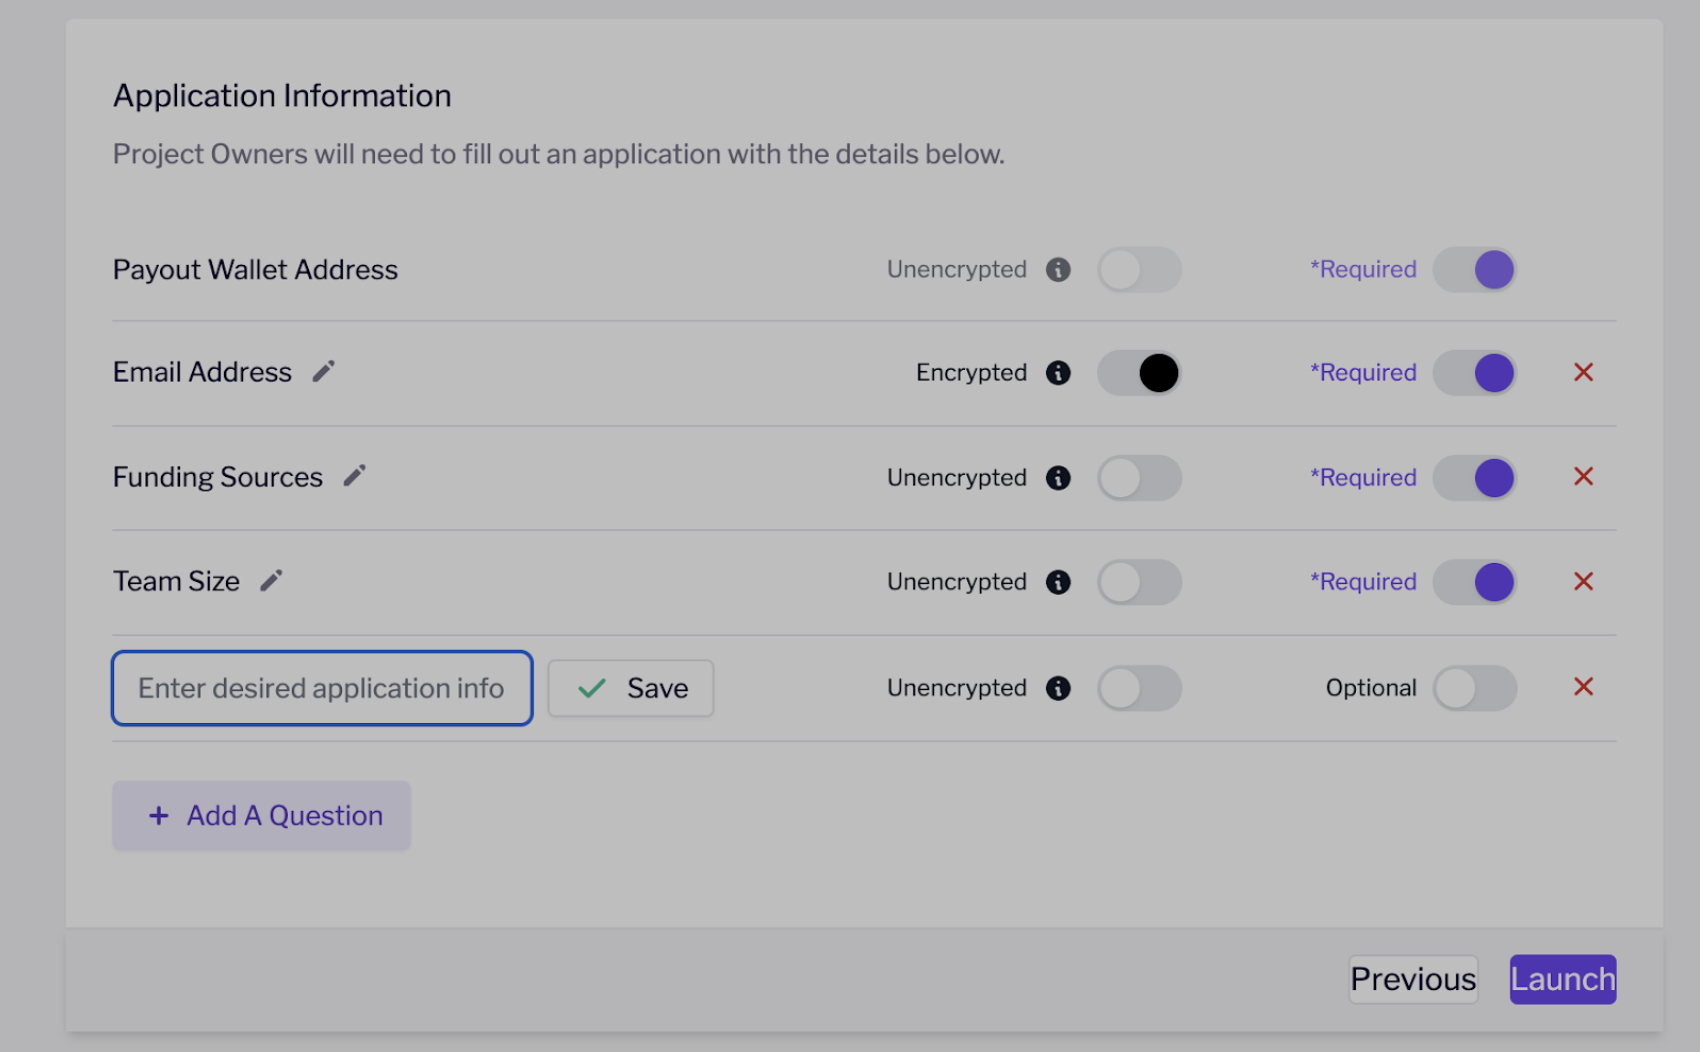
Task: Click info icon in new question row
Action: pos(1058,688)
